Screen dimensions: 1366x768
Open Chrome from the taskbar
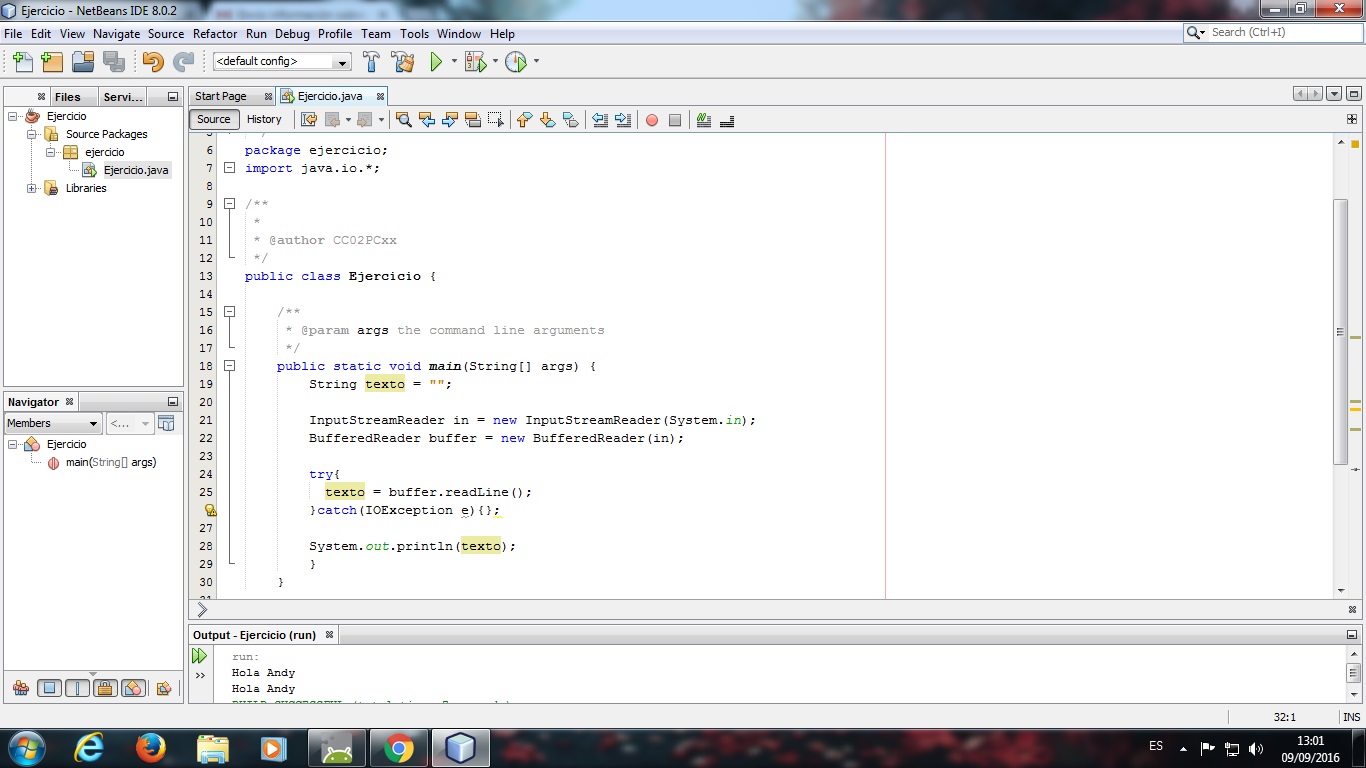[x=398, y=747]
